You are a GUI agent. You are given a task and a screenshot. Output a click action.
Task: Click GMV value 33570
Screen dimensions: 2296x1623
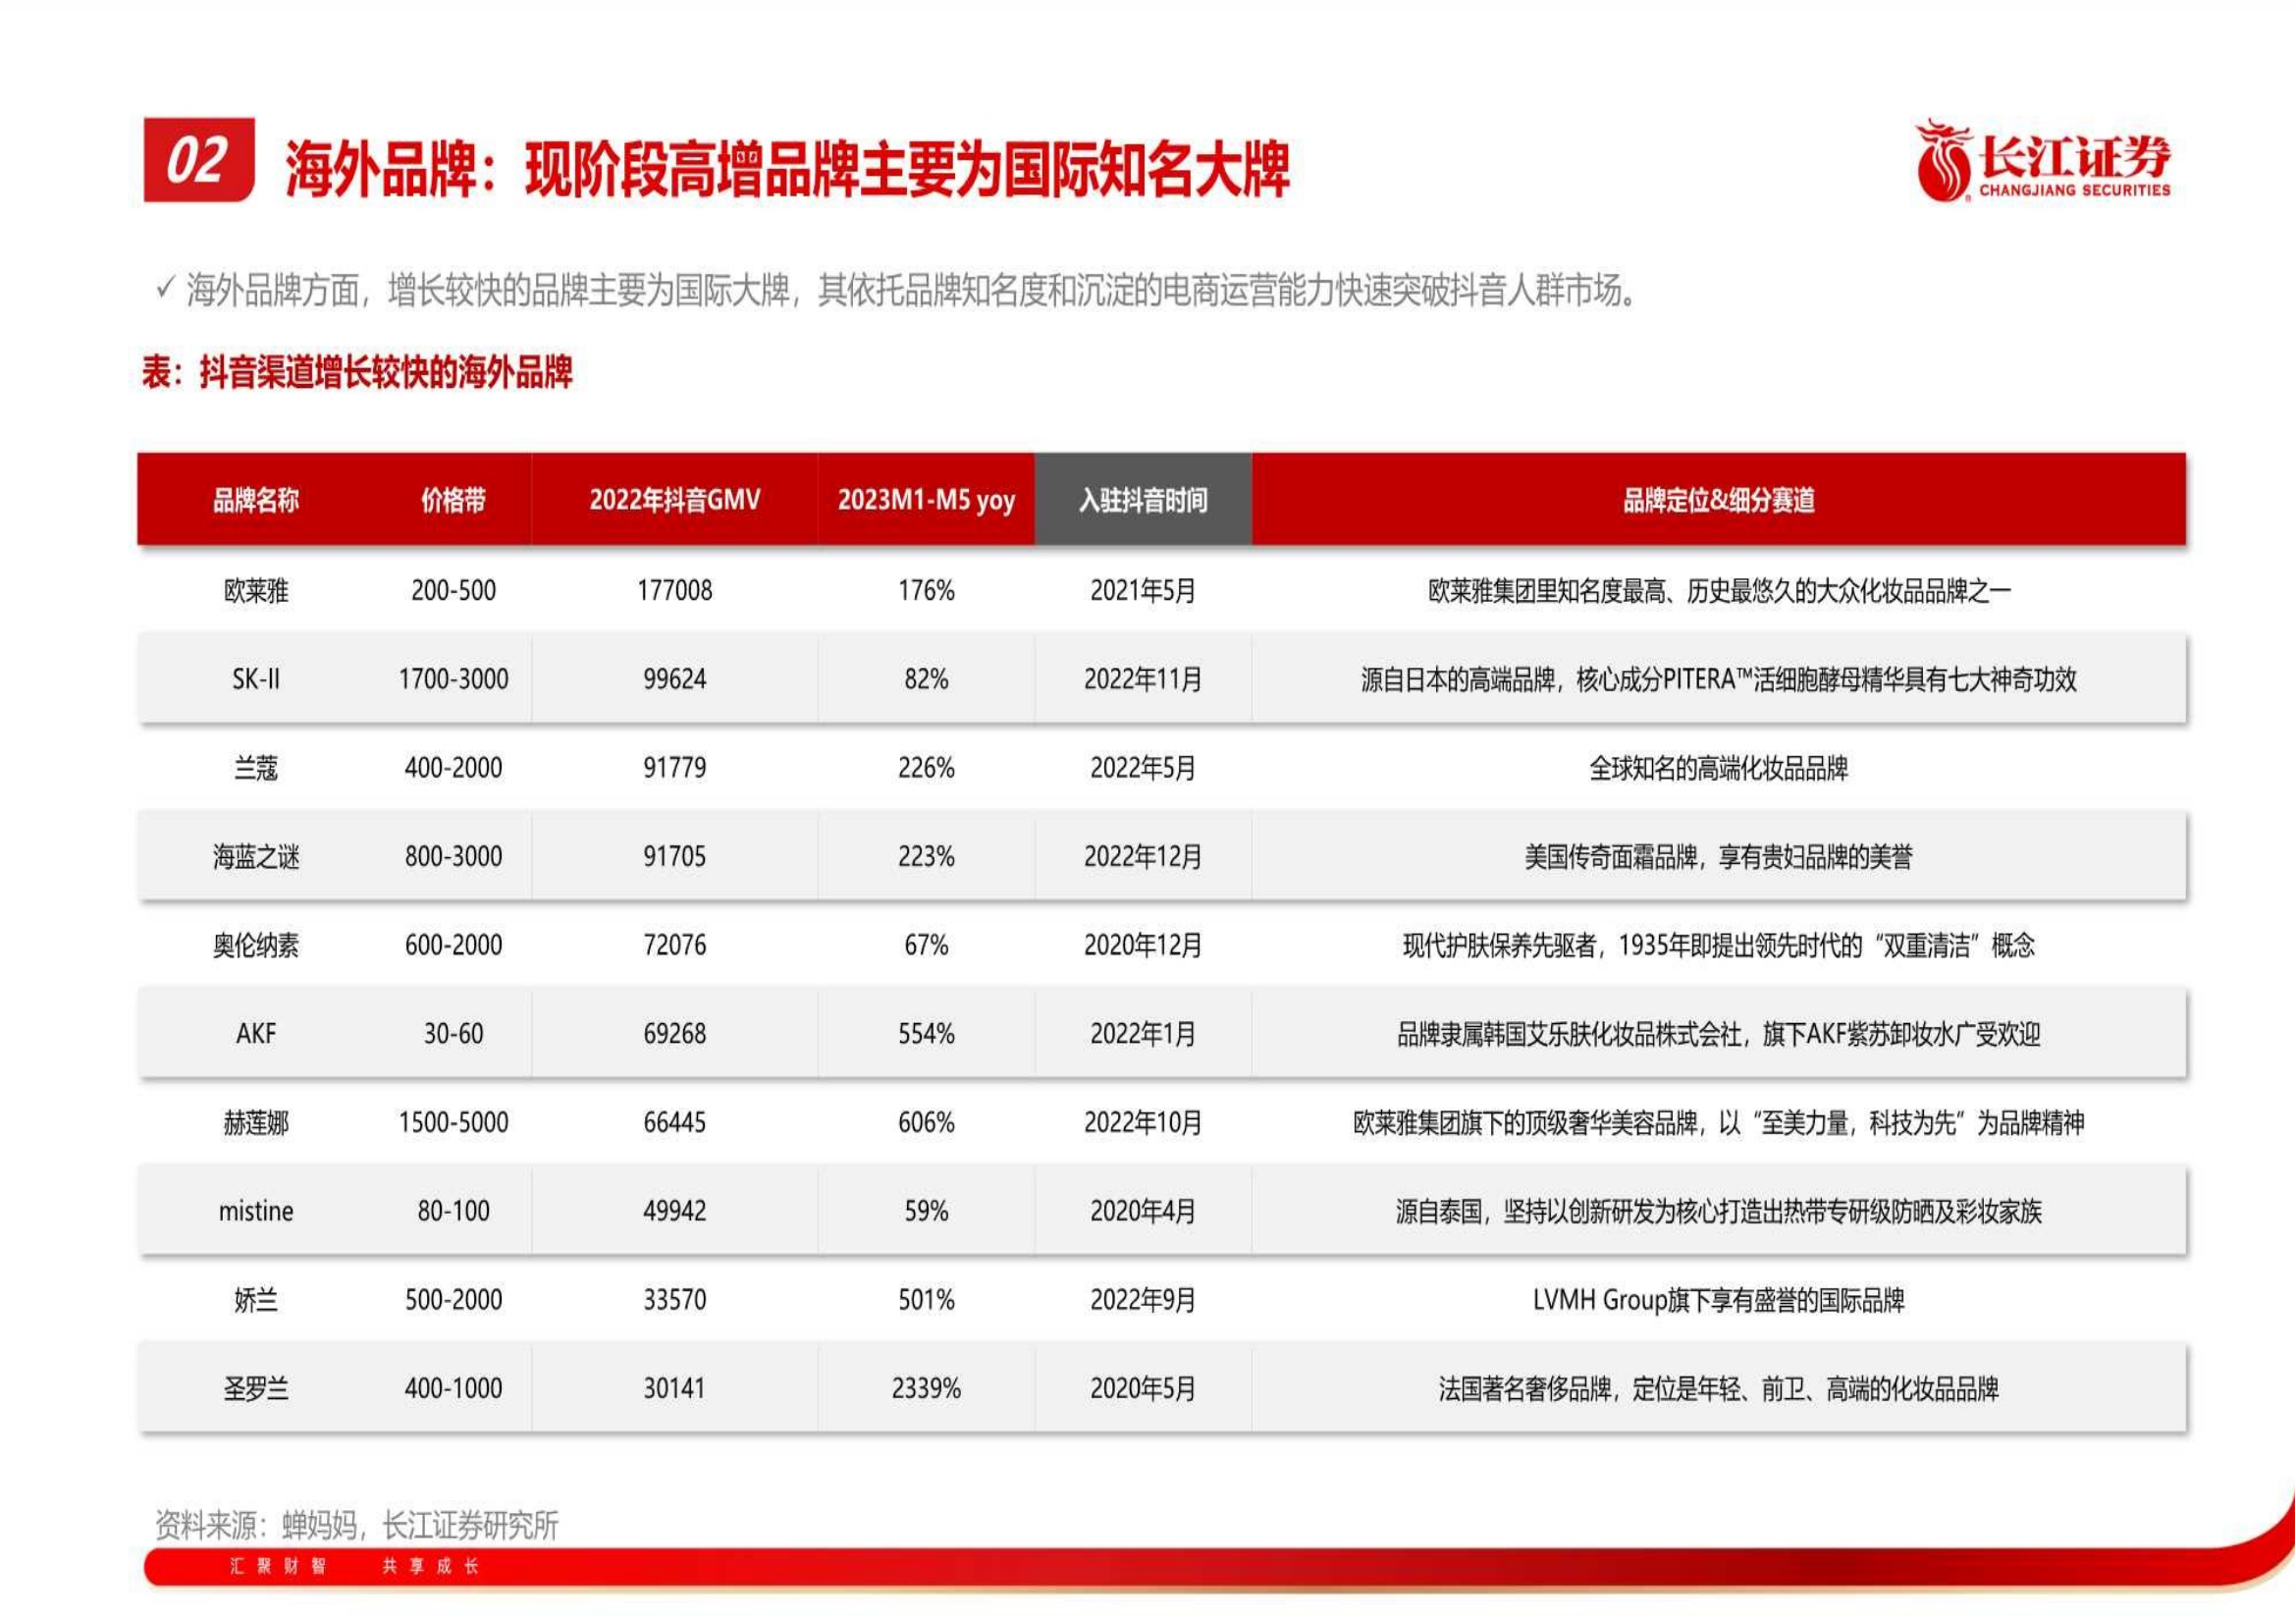675,1300
